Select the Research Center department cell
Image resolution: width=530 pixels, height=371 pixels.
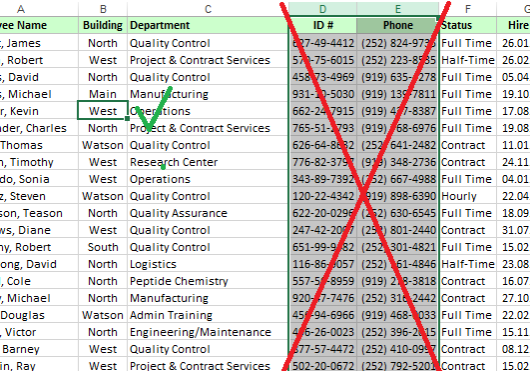click(208, 162)
